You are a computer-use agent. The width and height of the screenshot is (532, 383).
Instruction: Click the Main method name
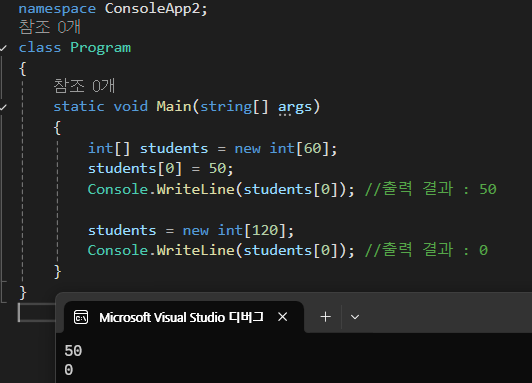tap(174, 106)
